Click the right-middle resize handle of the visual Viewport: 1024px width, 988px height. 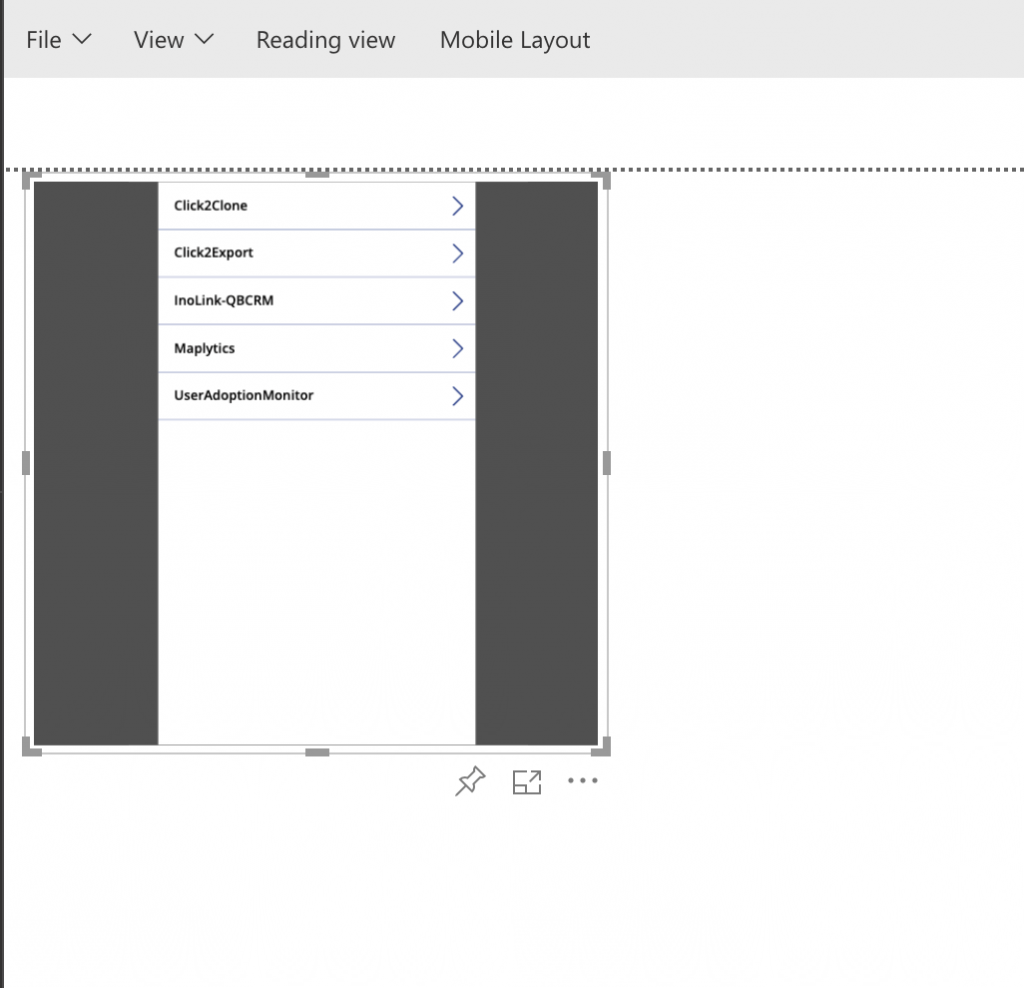coord(606,462)
